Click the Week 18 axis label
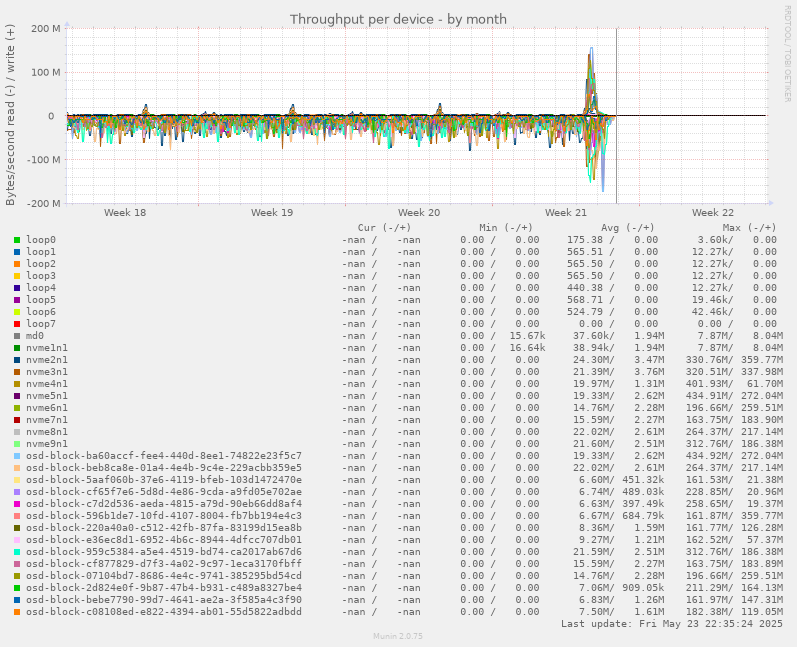Viewport: 797px width, 647px height. point(125,212)
